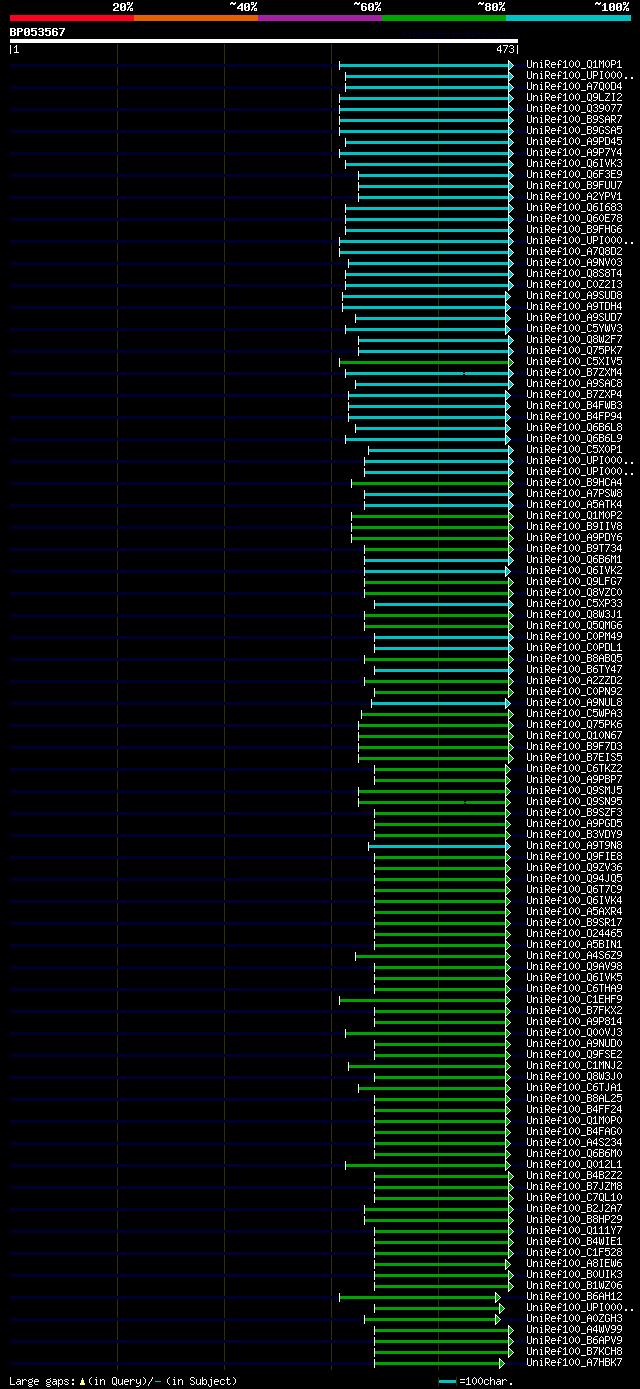Click UniRef100_Q8S8T4 label
Viewport: 640px width, 1389px height.
pos(574,274)
